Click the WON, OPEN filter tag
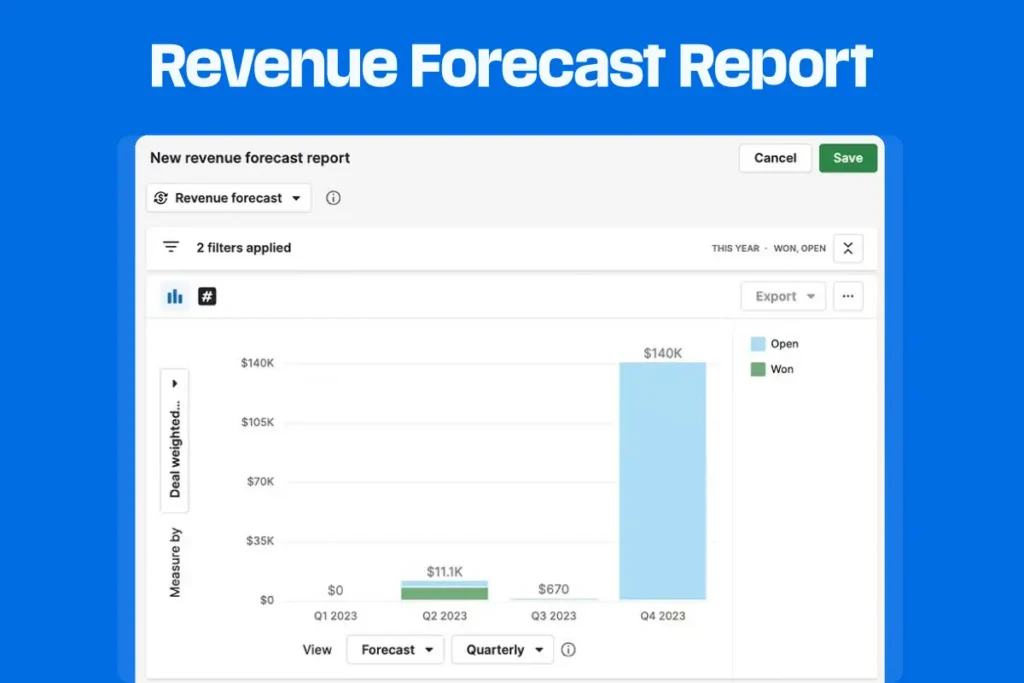This screenshot has height=683, width=1024. pyautogui.click(x=799, y=248)
